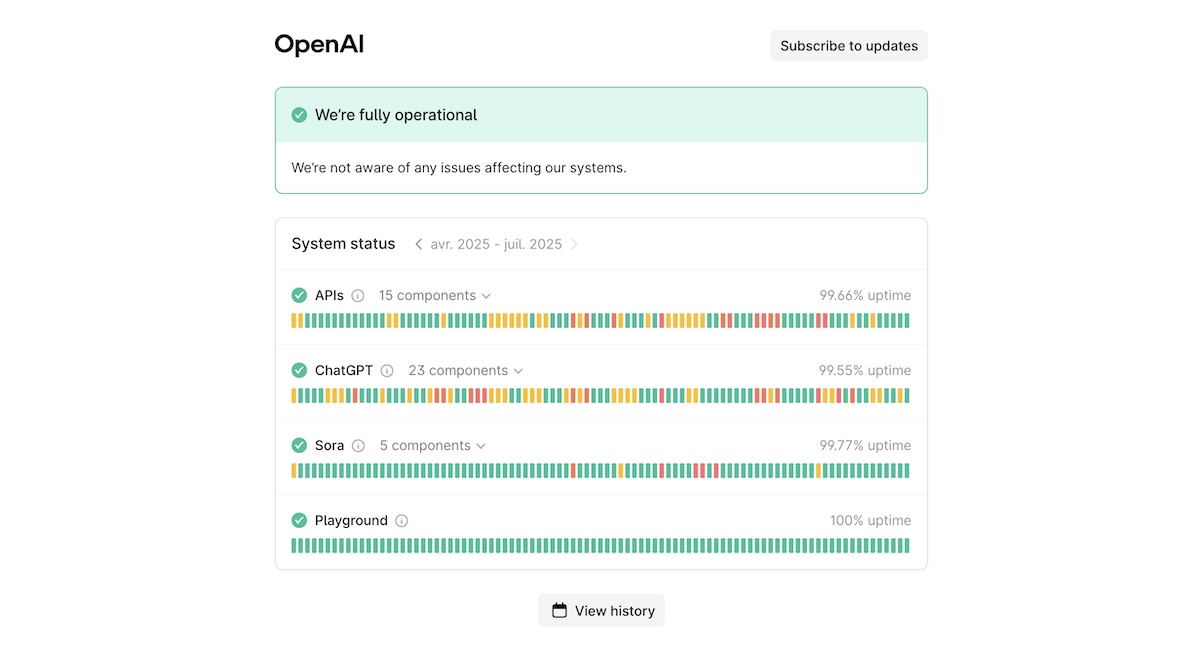Click Subscribe to updates button

pyautogui.click(x=849, y=46)
